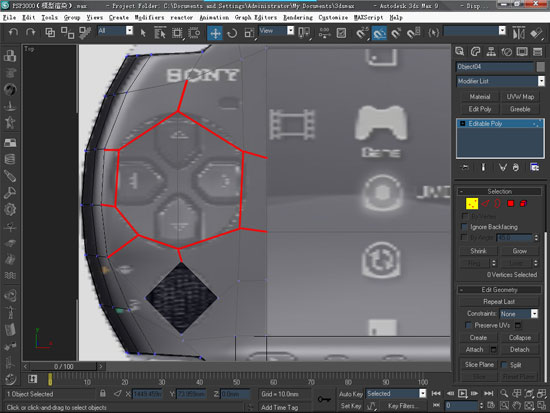Click the Object04 name field
The width and height of the screenshot is (550, 413).
pyautogui.click(x=495, y=66)
